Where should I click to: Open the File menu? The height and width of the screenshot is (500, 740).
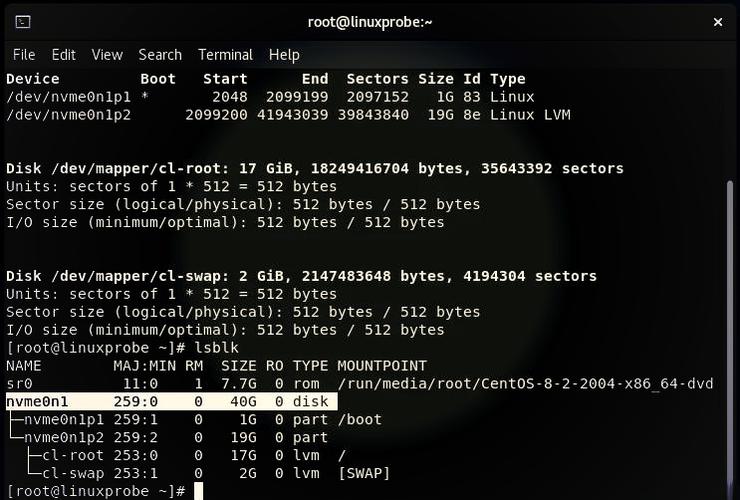[x=23, y=55]
